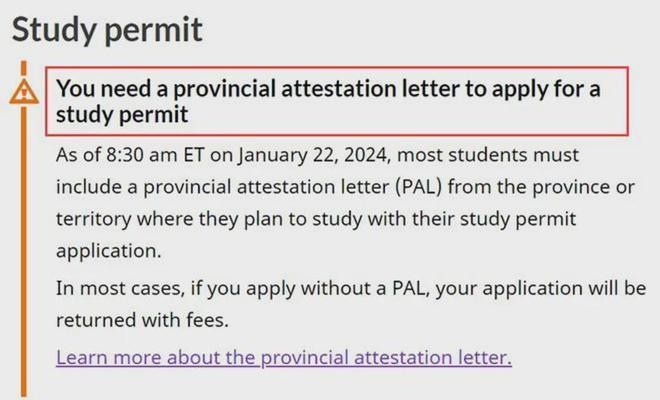Open the 'Learn more about the provincial attestation letter' link
The height and width of the screenshot is (400, 660).
pos(284,357)
